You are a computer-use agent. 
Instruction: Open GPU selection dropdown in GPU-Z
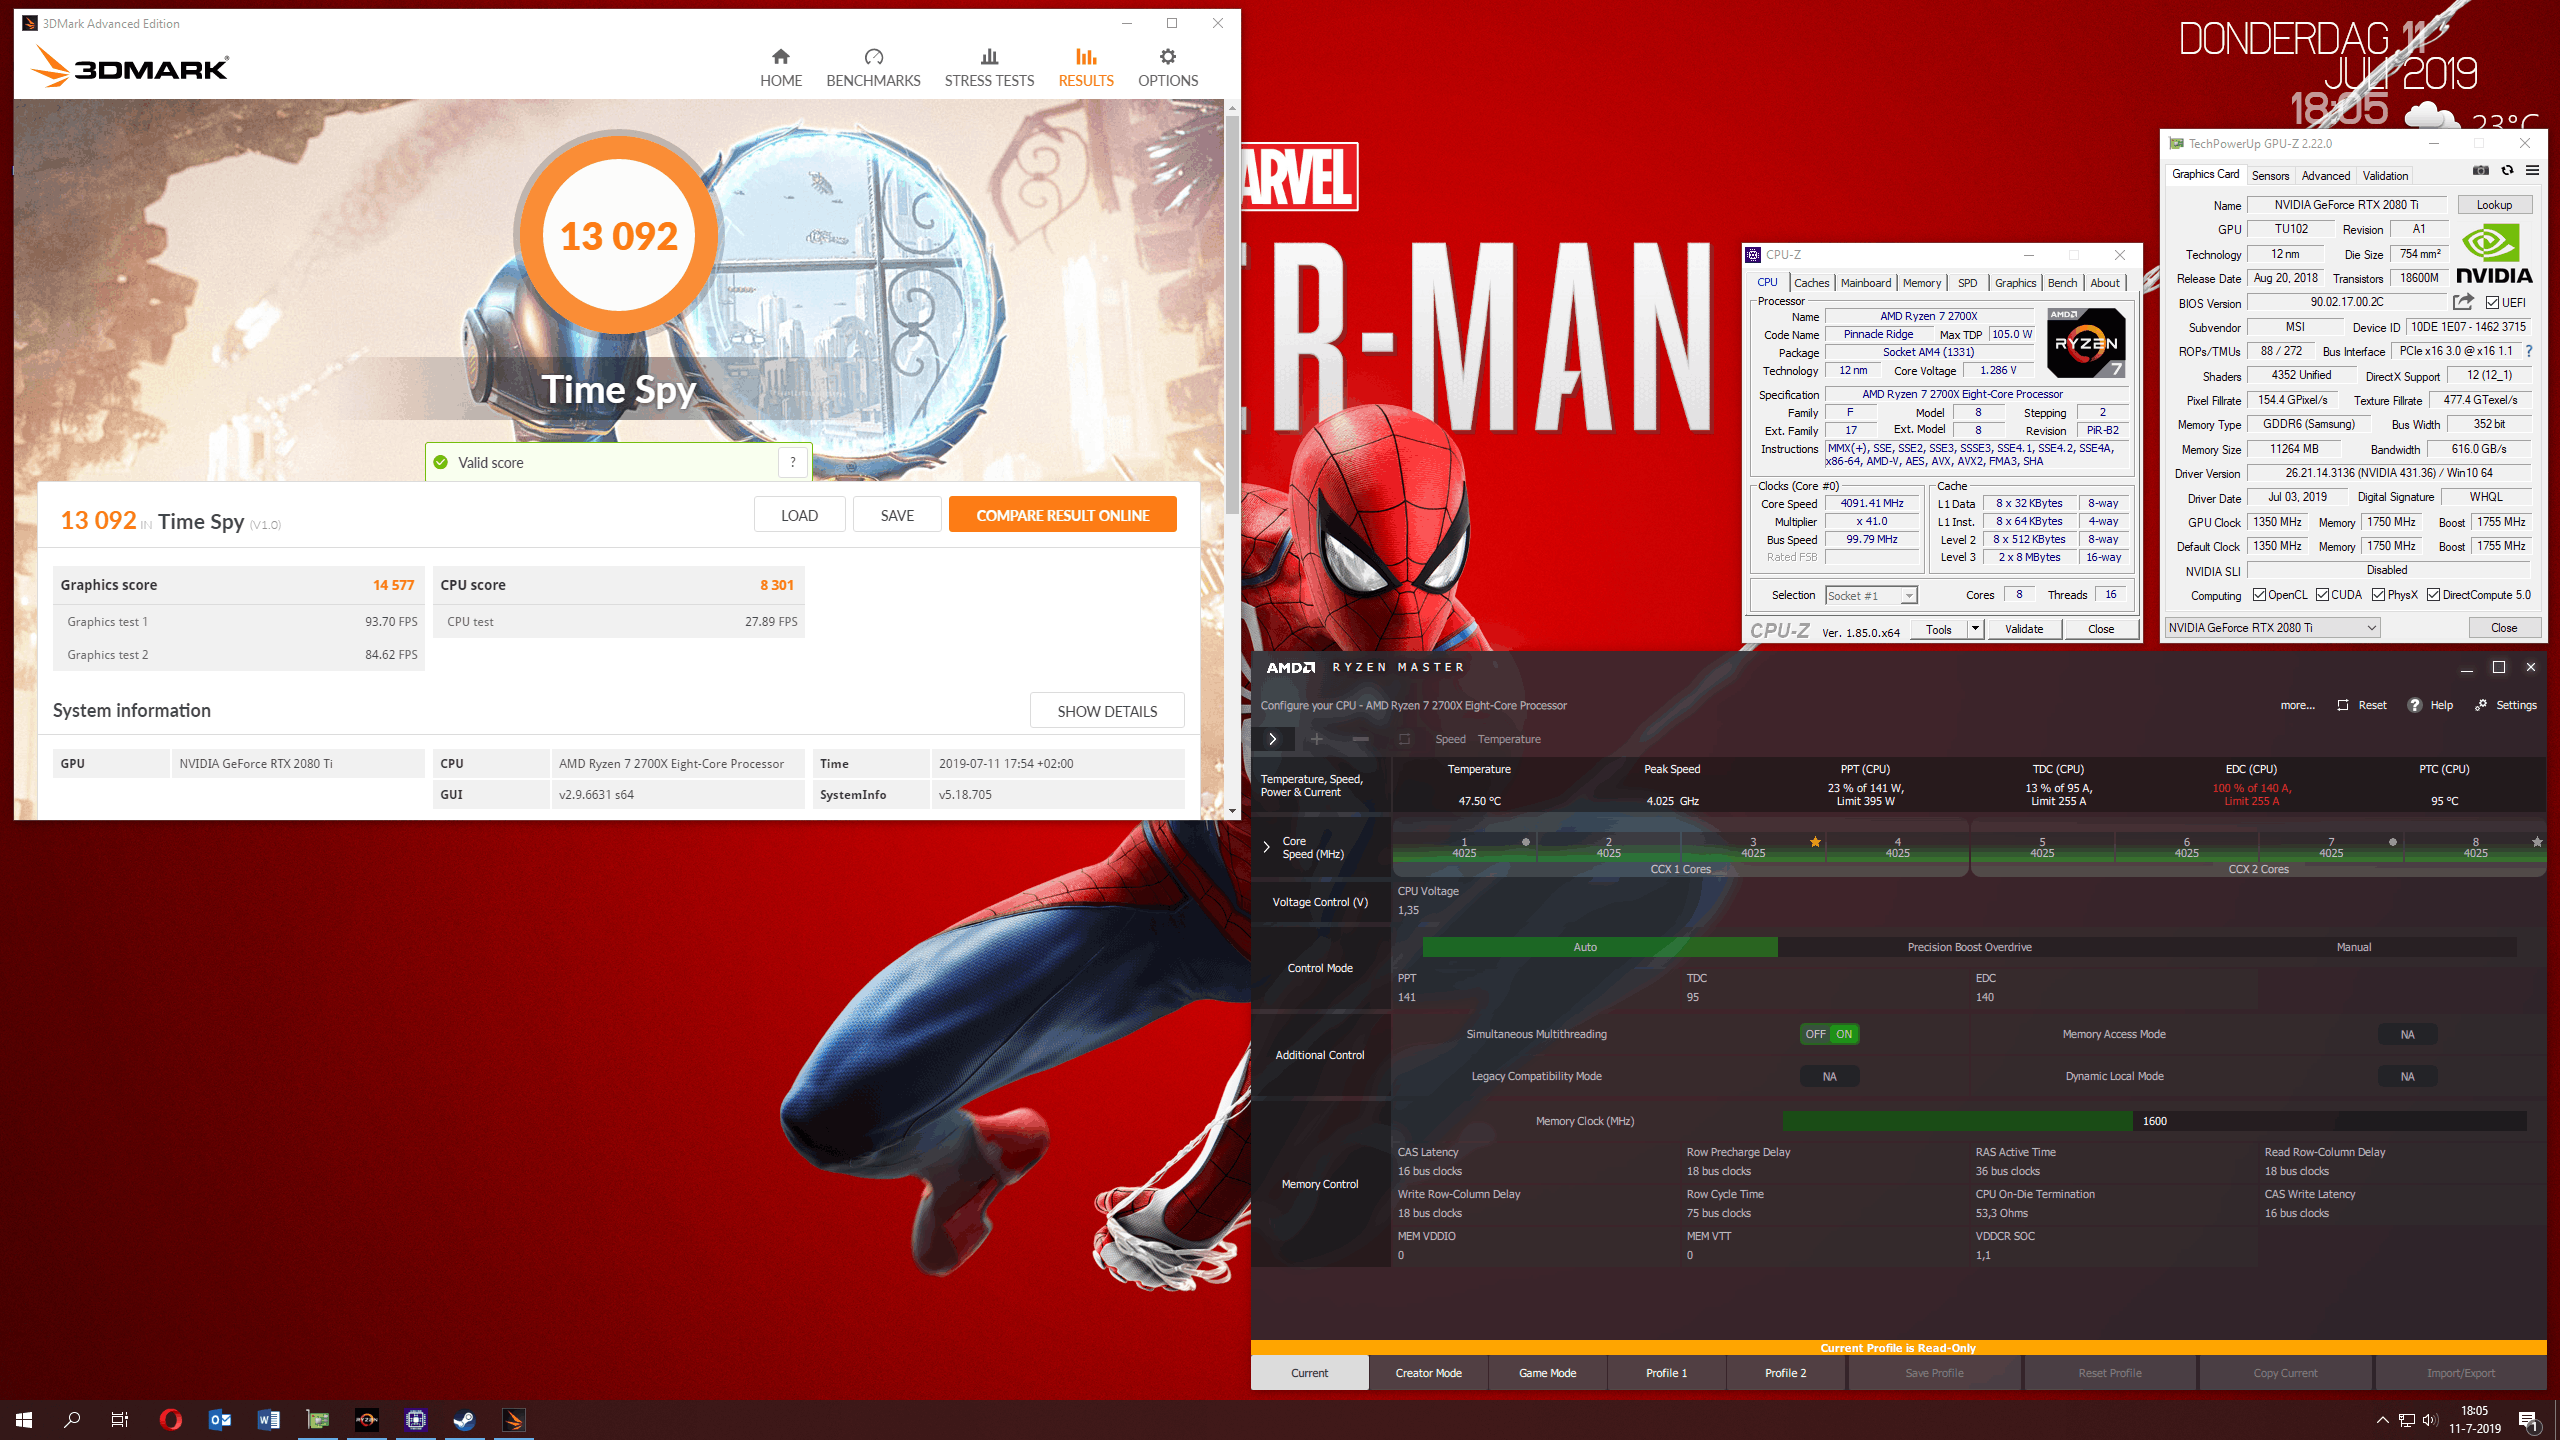coord(2272,628)
